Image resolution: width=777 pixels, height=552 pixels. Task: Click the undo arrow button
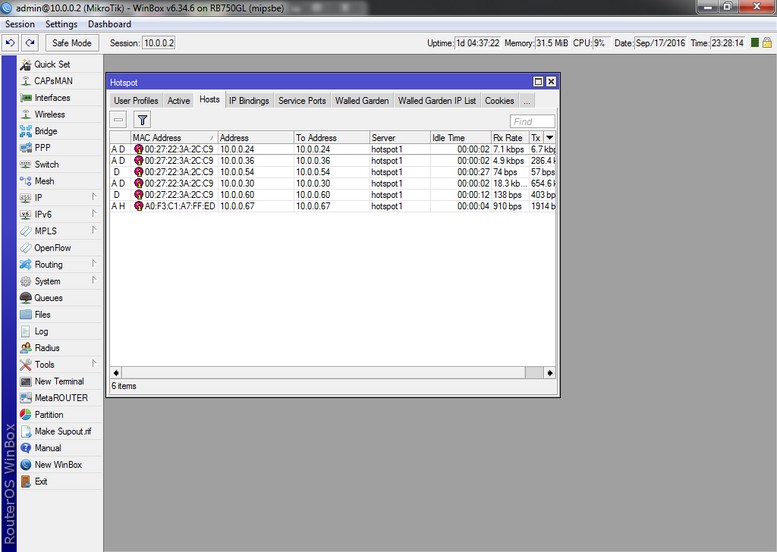click(x=10, y=43)
